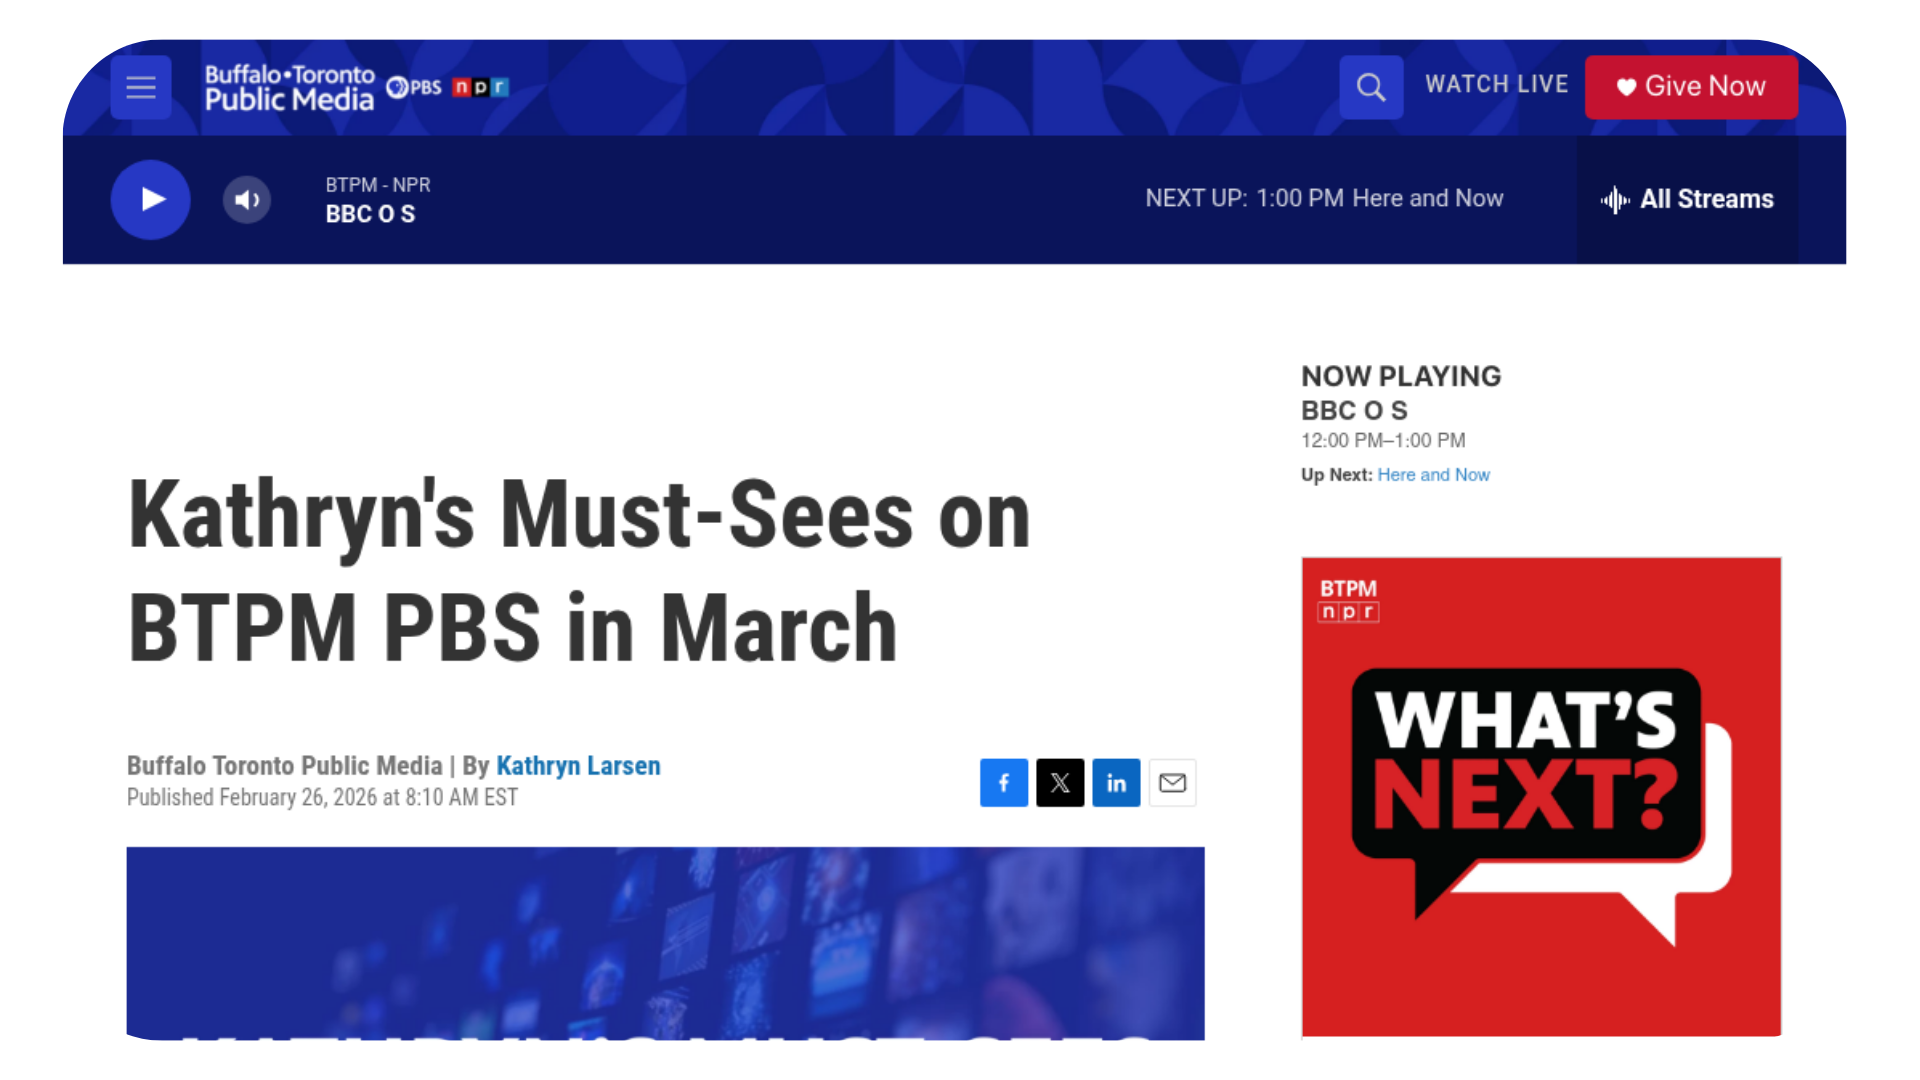Select WATCH LIVE
1920x1080 pixels.
(1497, 84)
